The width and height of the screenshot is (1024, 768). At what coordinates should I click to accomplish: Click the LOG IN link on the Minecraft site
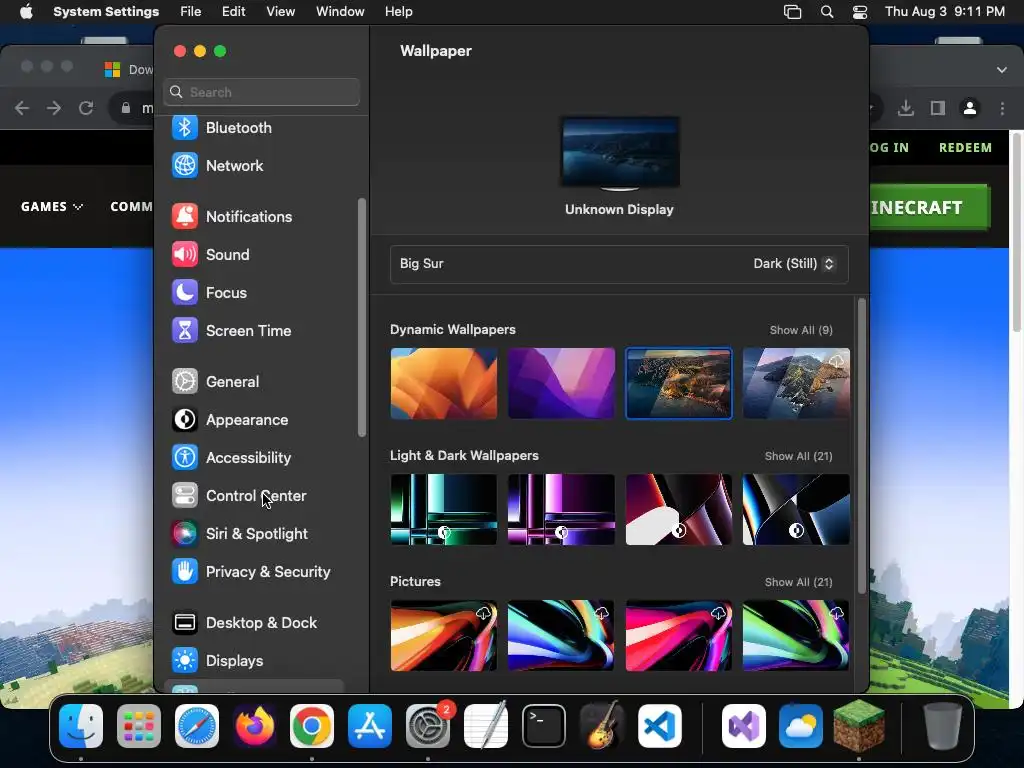889,148
